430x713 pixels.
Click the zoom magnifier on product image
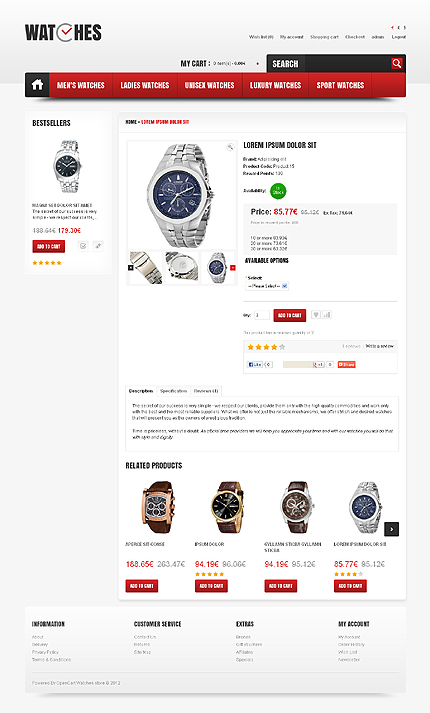coord(230,147)
